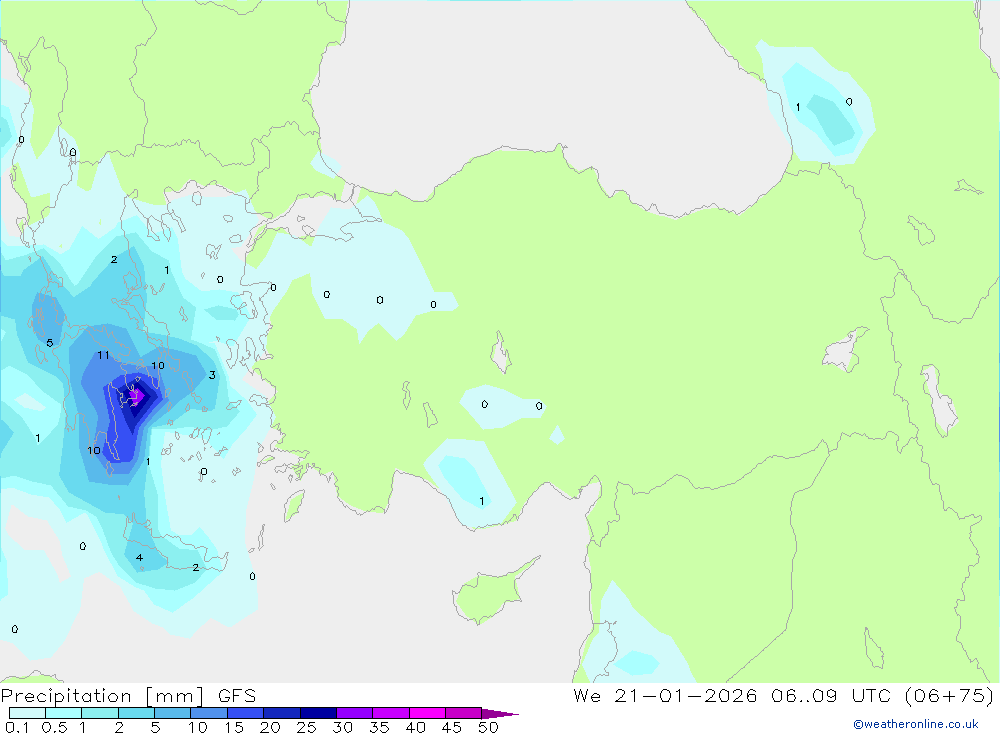This screenshot has height=733, width=1000.
Task: Click the legend swatch between 45 and 50
Action: pyautogui.click(x=463, y=713)
